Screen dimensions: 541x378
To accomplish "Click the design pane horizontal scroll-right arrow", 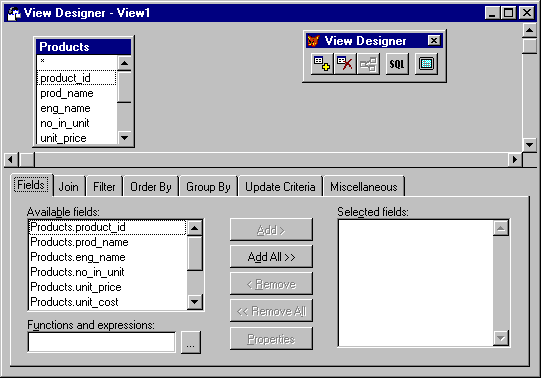I will (x=515, y=160).
